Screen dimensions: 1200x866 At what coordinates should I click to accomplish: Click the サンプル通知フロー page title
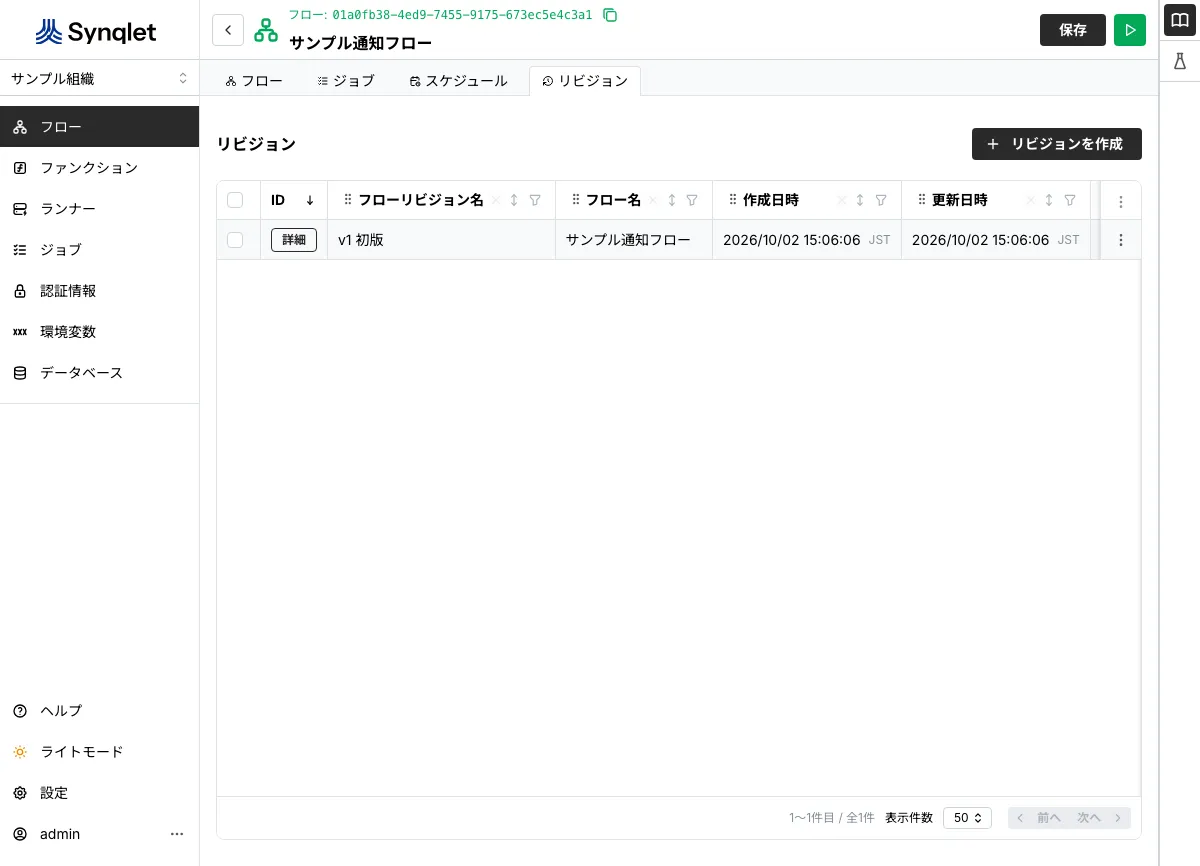point(361,44)
